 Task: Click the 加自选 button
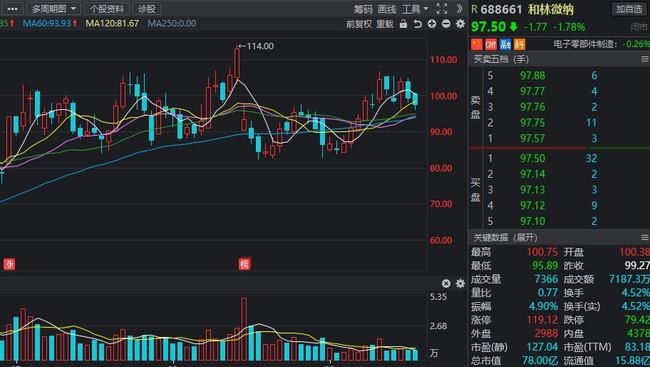coord(629,9)
